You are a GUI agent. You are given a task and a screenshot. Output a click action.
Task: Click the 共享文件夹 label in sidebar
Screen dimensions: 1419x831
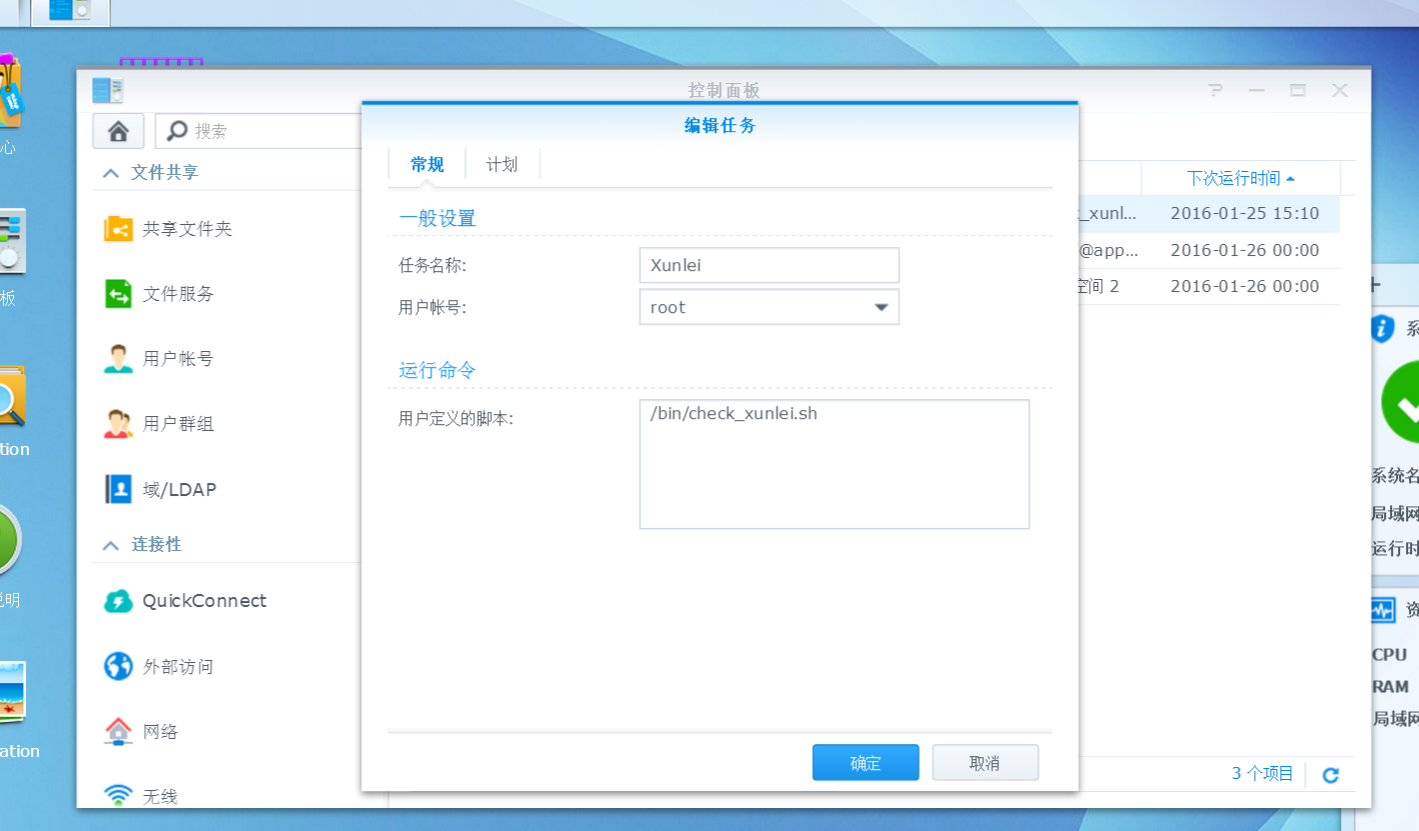pyautogui.click(x=187, y=229)
